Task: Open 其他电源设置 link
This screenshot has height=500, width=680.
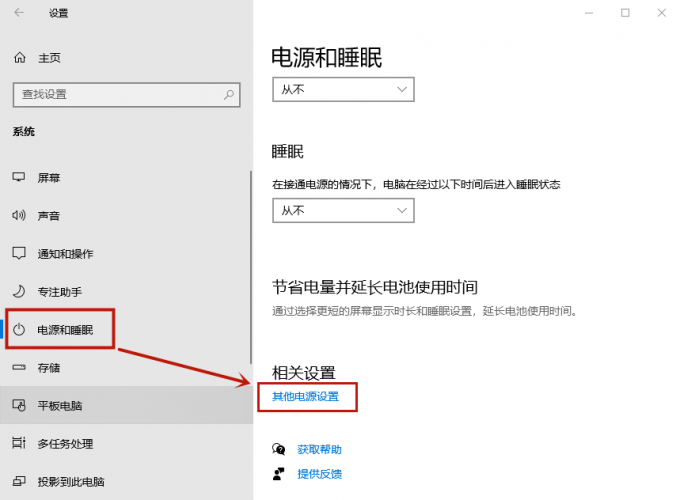Action: coord(305,396)
